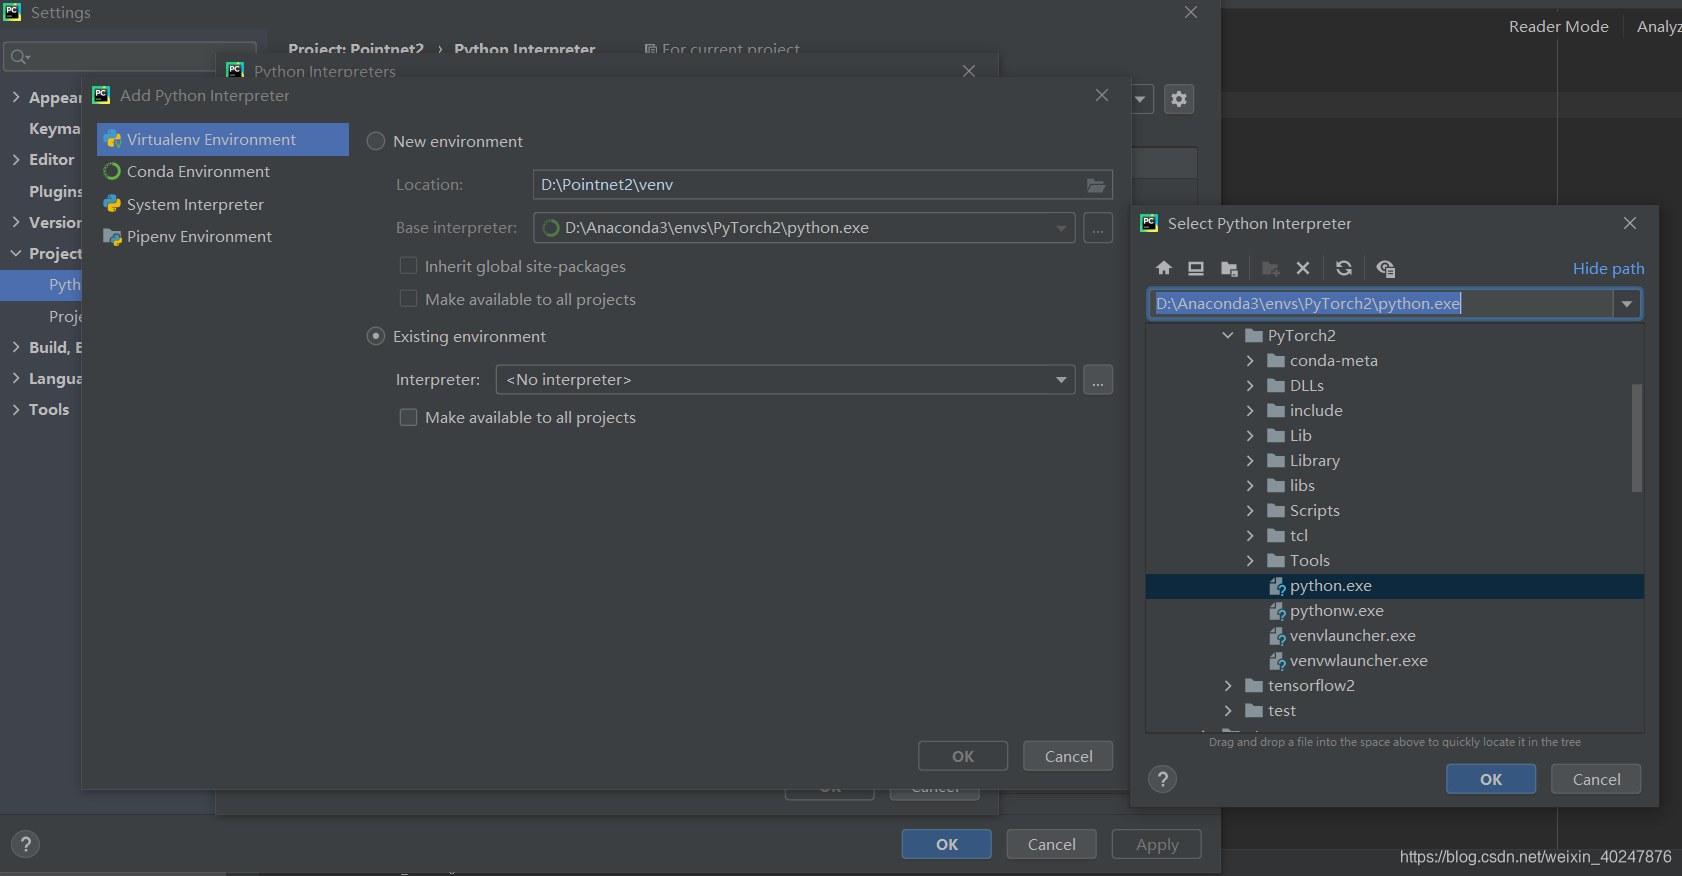The image size is (1682, 876).
Task: Click the Pipenv Environment icon
Action: (x=112, y=237)
